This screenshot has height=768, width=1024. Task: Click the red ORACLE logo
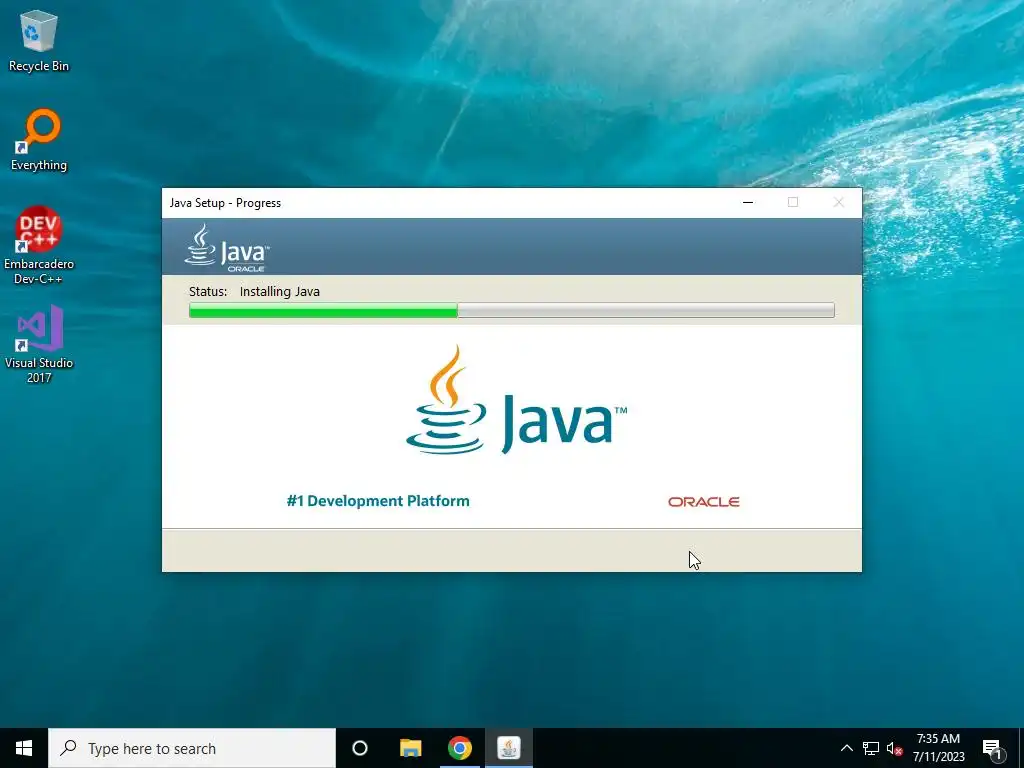pyautogui.click(x=703, y=502)
